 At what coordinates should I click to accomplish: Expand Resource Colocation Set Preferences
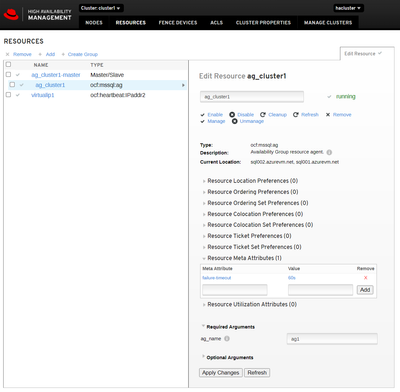[258, 225]
